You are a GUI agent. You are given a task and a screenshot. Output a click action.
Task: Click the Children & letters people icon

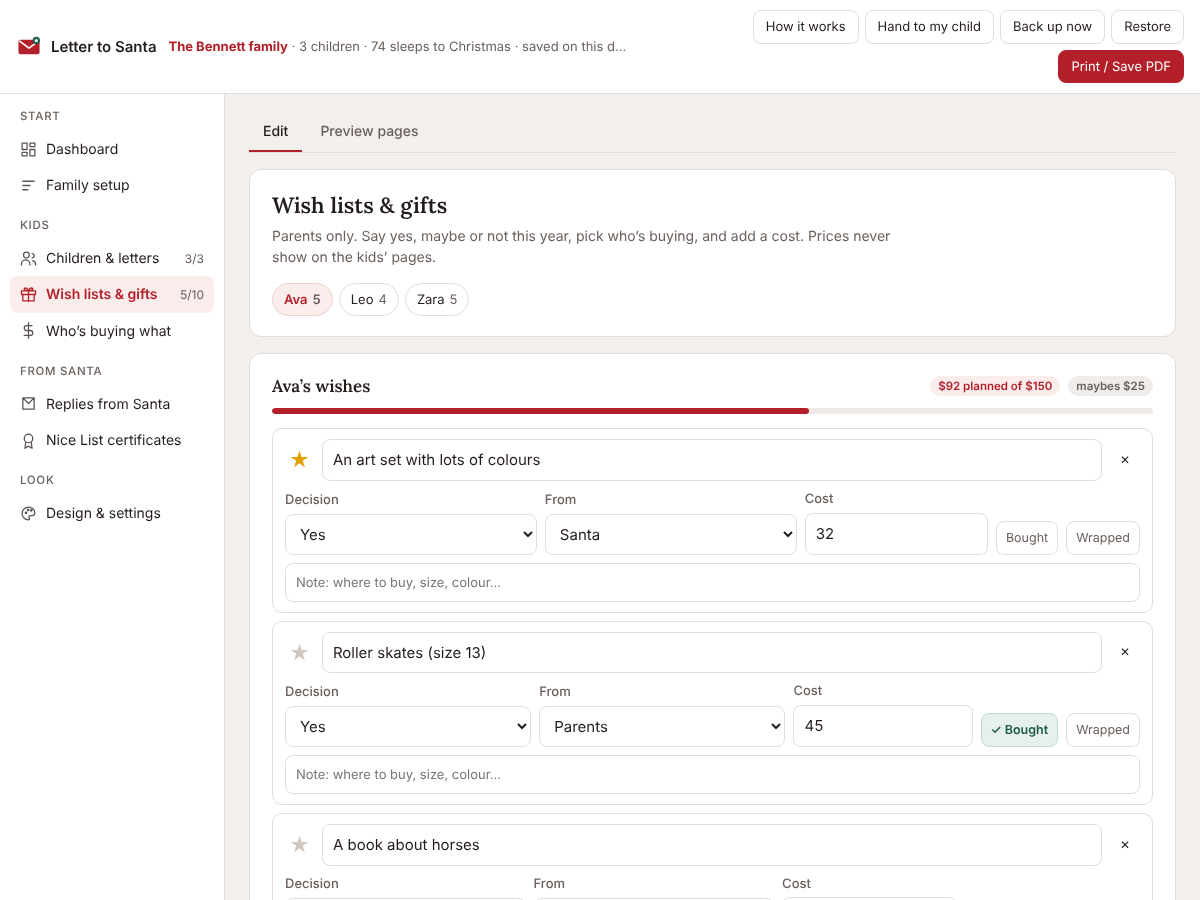[x=28, y=258]
